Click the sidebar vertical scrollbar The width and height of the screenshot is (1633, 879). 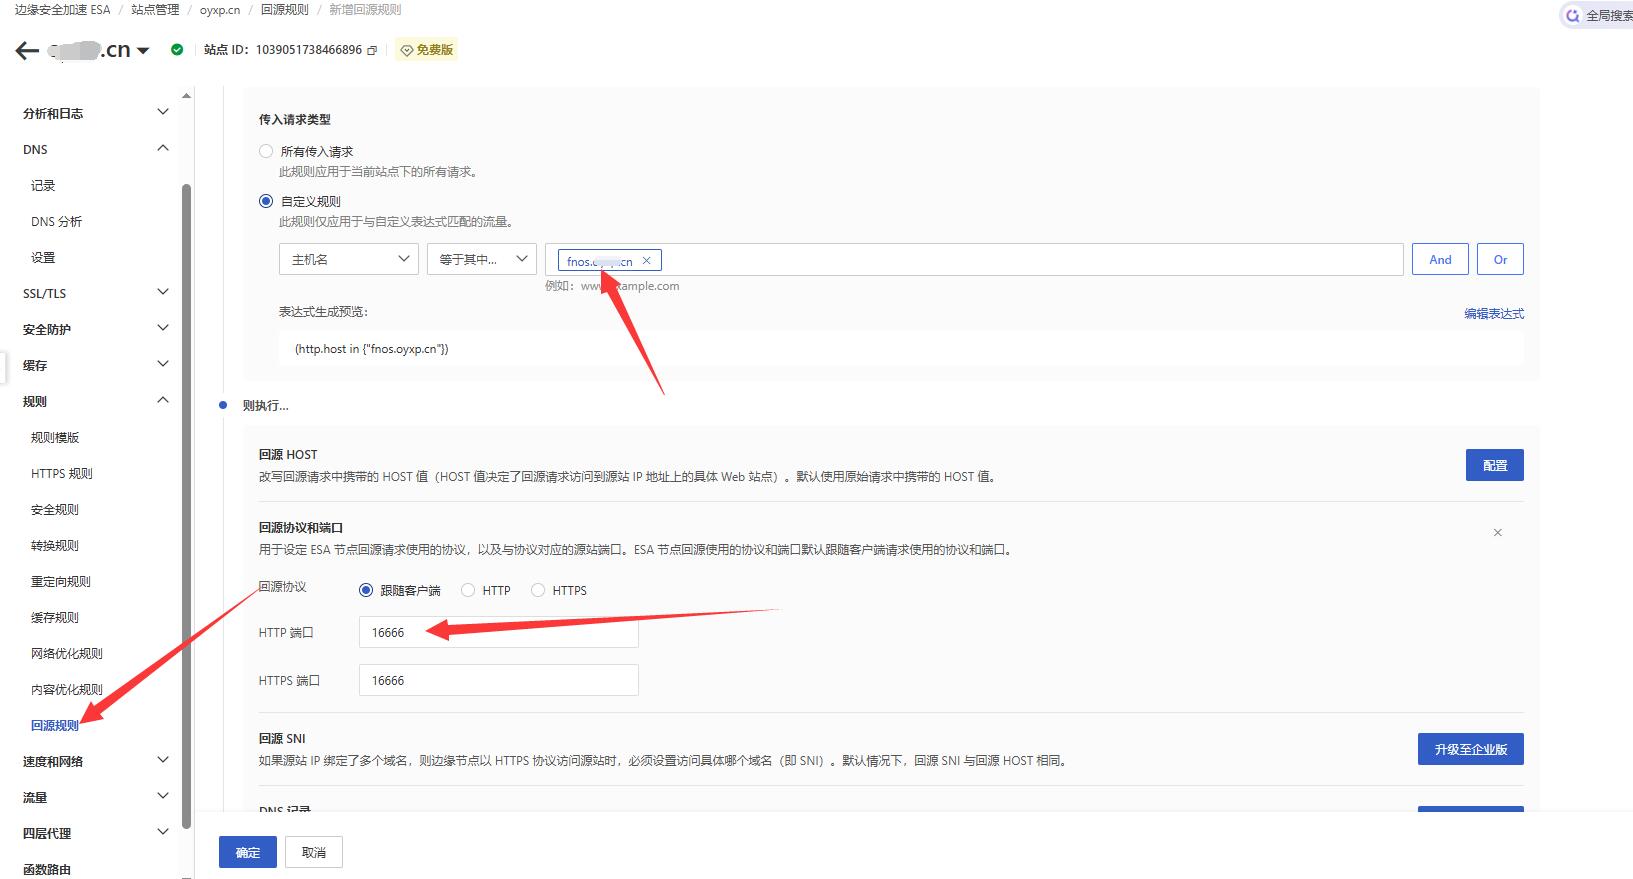coord(186,505)
